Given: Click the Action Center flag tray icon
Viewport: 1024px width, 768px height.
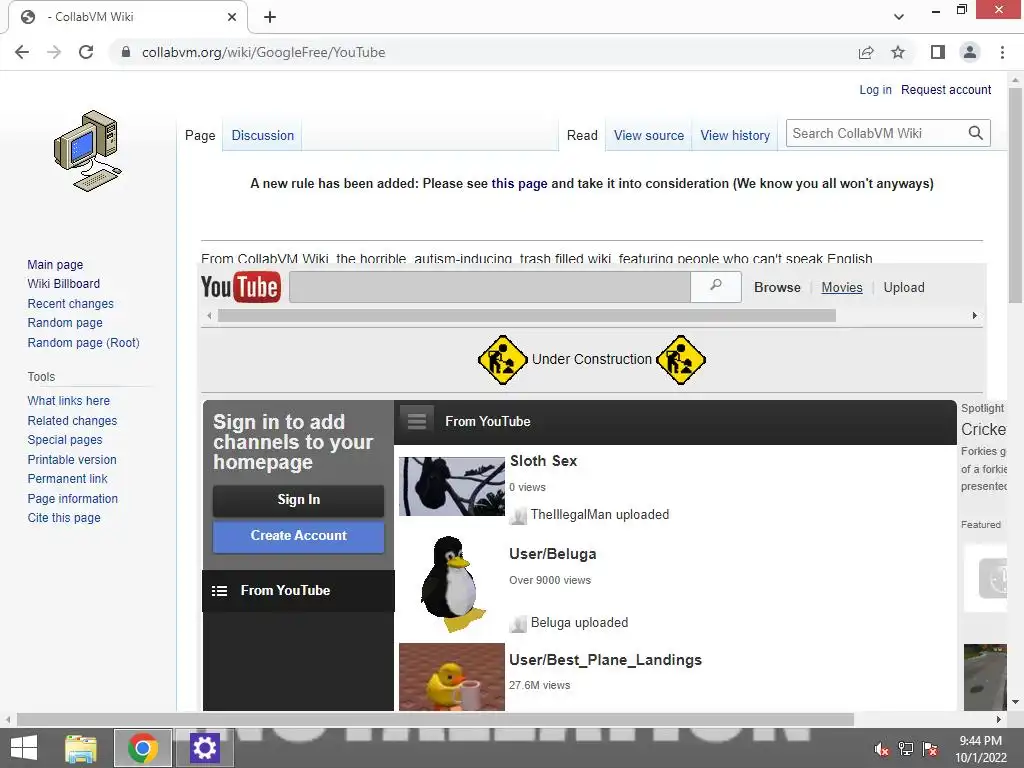Looking at the screenshot, I should (x=930, y=748).
